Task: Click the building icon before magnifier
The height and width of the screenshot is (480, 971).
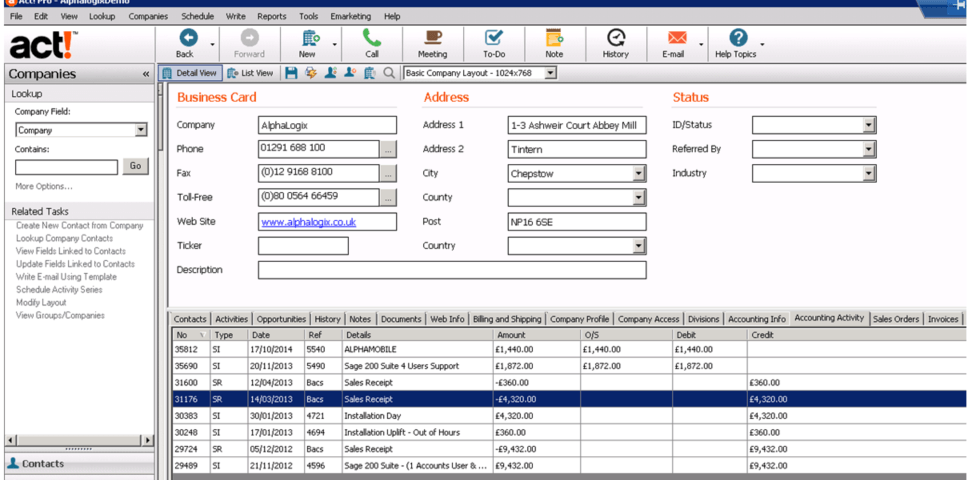Action: 370,73
